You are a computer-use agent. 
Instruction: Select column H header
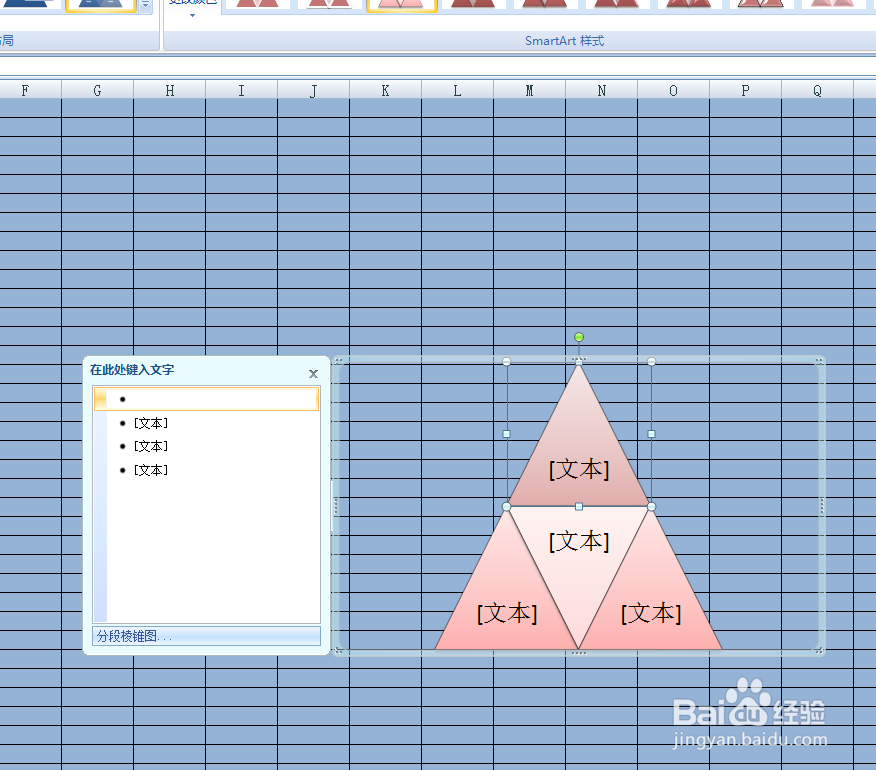tap(169, 90)
